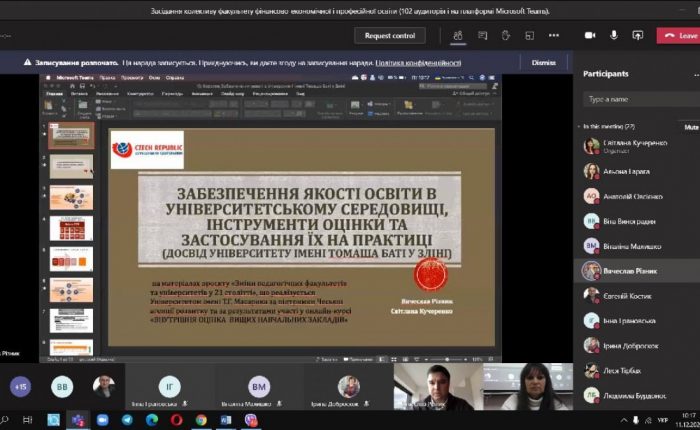Screen dimensions: 700x430
Task: Select the first slide thumbnail in shared PowerPoint
Action: coord(71,136)
